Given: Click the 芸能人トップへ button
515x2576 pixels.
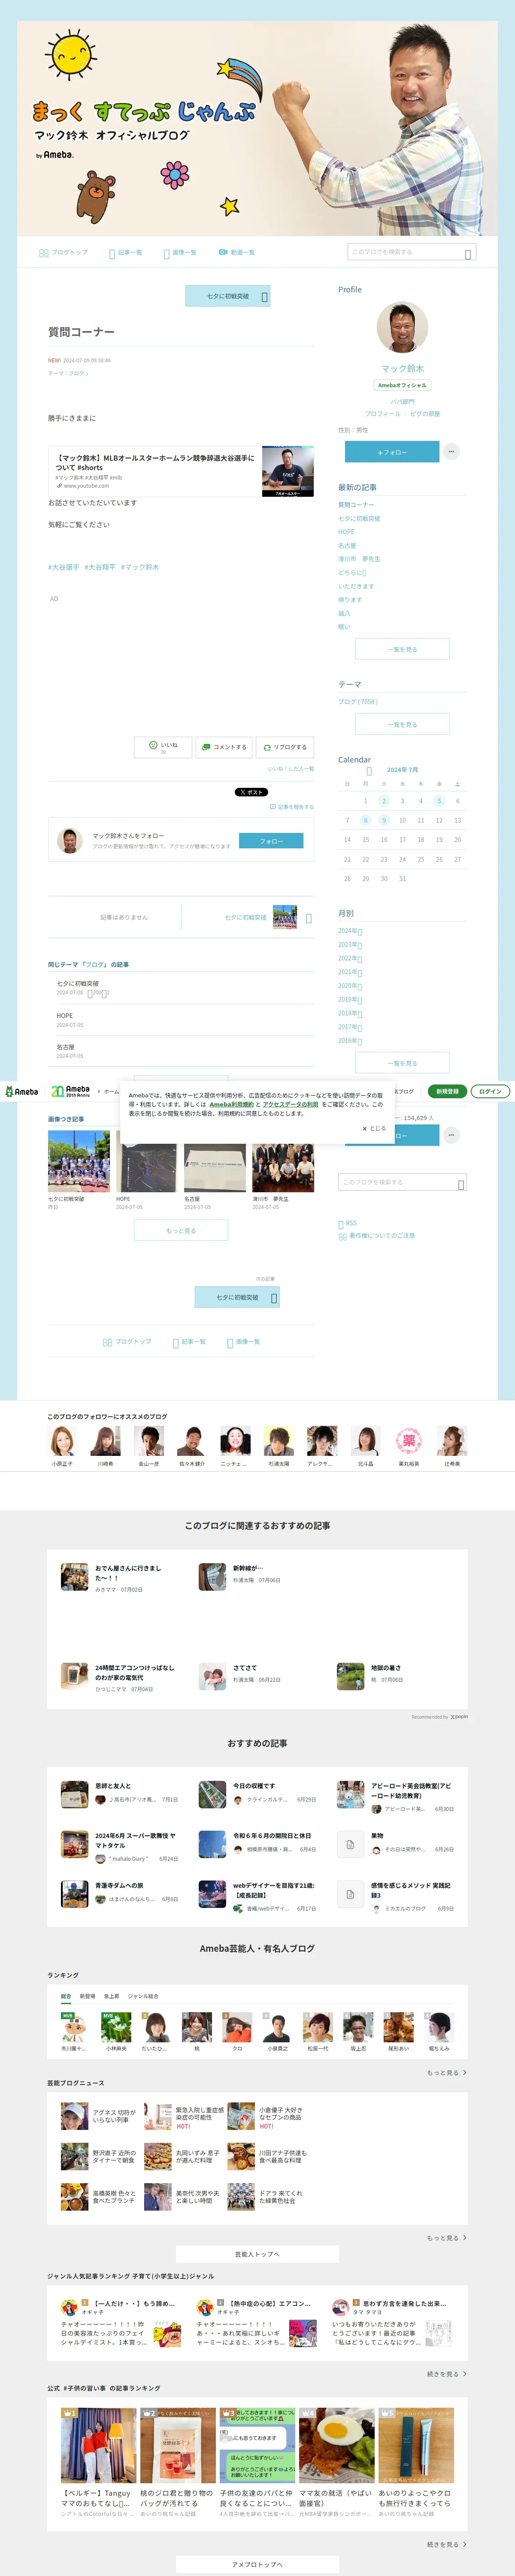Looking at the screenshot, I should click(x=257, y=2254).
